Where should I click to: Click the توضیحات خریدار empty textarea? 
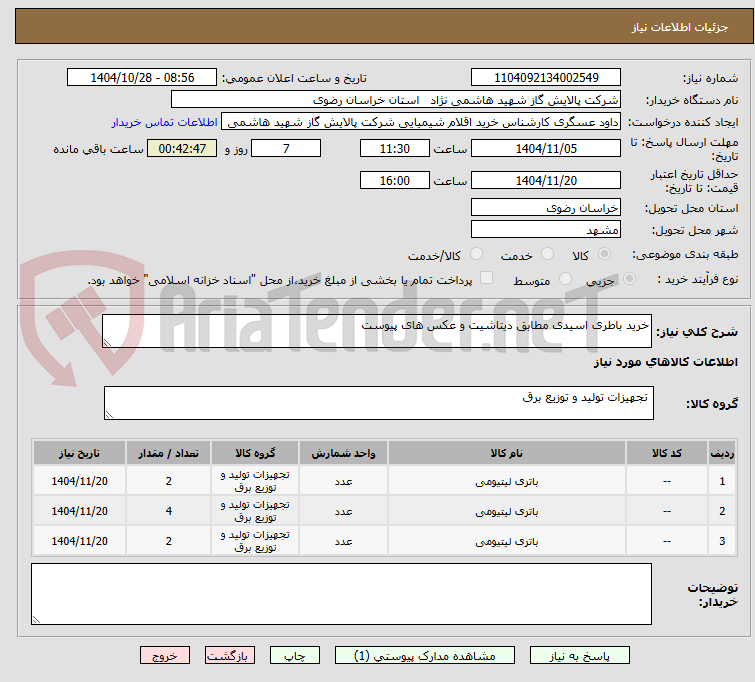click(x=341, y=594)
